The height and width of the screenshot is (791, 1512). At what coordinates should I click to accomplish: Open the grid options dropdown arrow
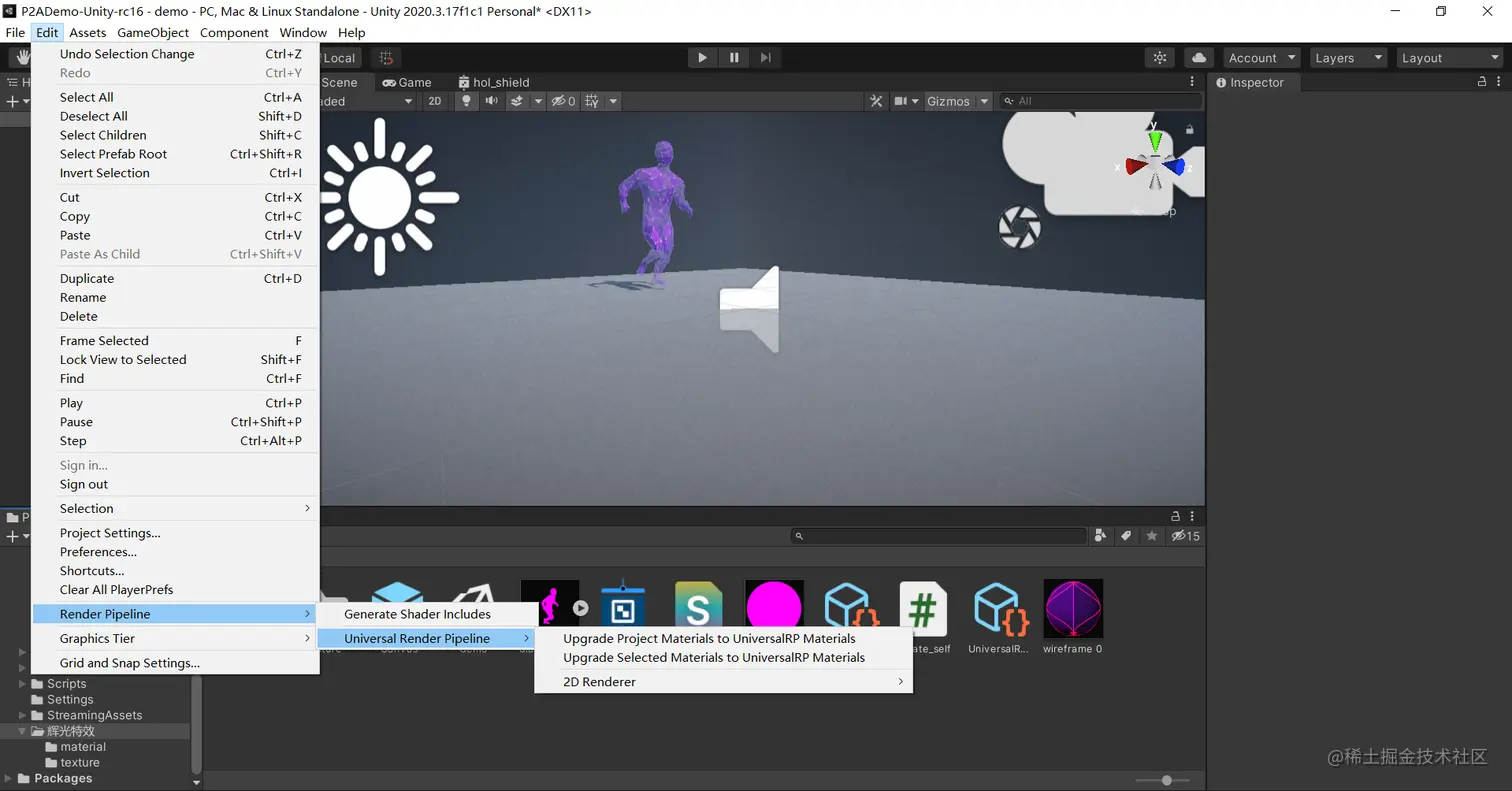[x=613, y=101]
